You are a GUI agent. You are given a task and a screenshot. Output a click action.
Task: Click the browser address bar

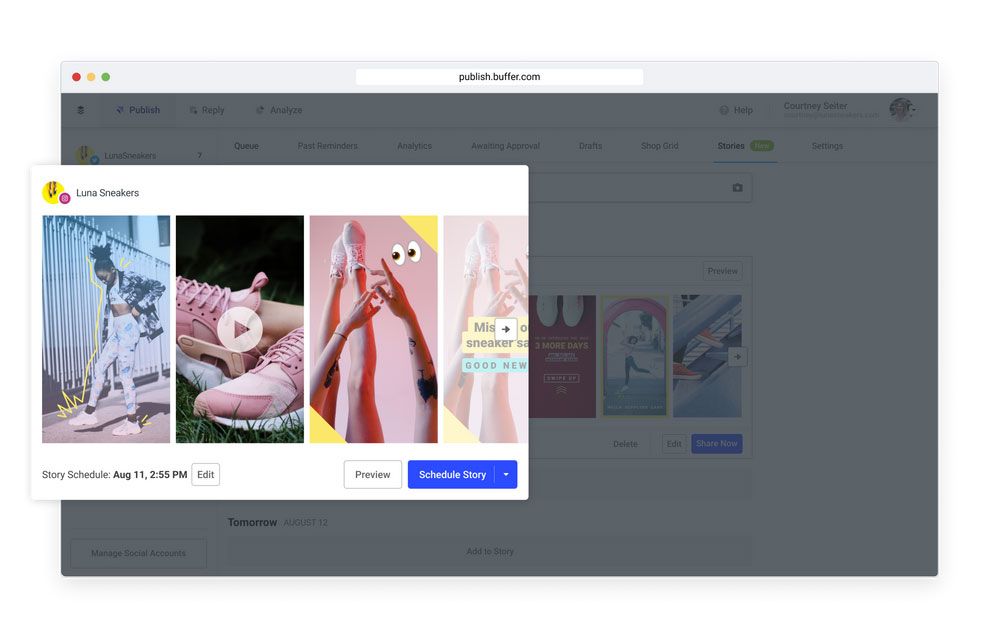(499, 77)
